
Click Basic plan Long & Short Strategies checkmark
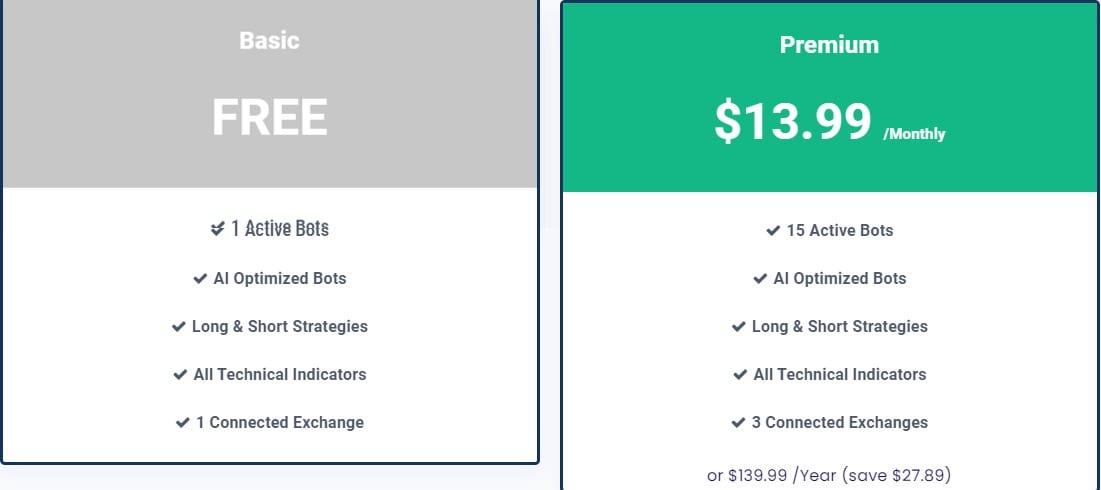click(x=178, y=326)
